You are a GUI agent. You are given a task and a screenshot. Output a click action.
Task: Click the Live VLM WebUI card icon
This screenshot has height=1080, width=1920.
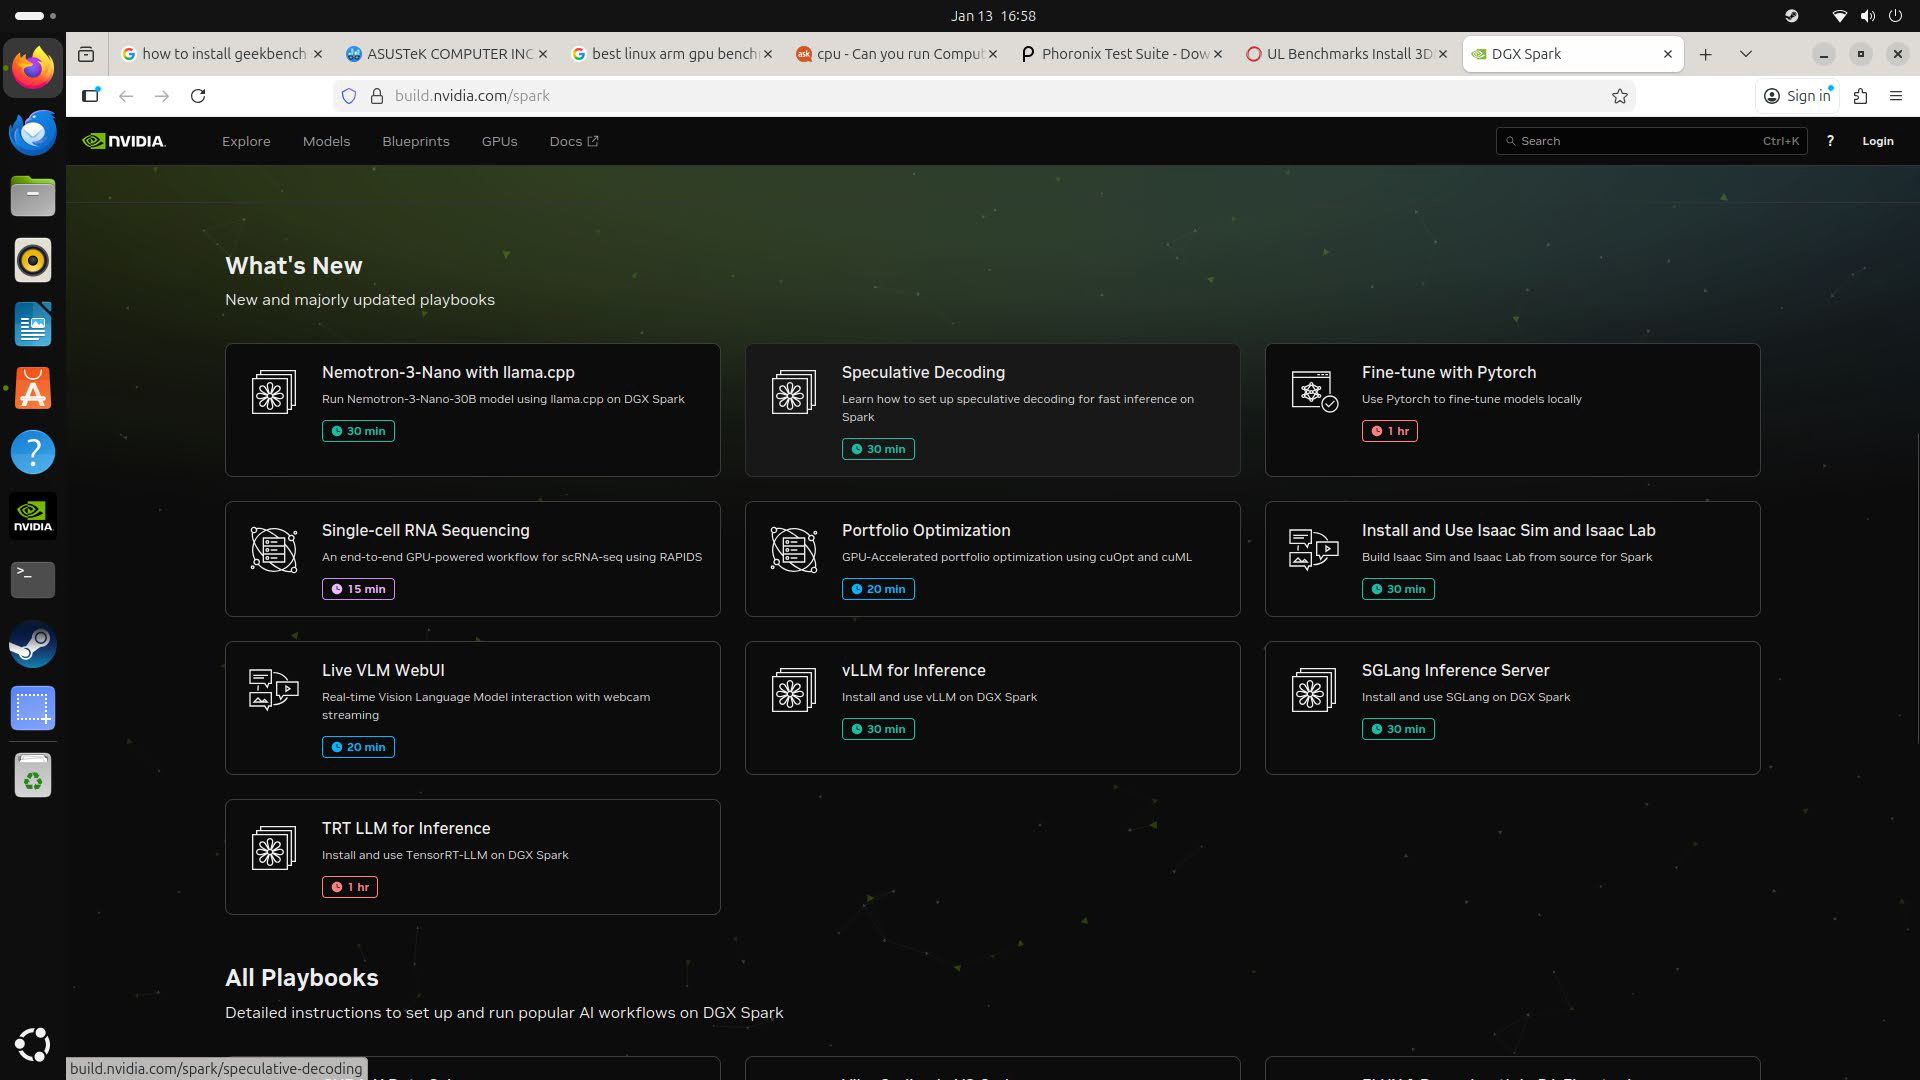tap(273, 689)
